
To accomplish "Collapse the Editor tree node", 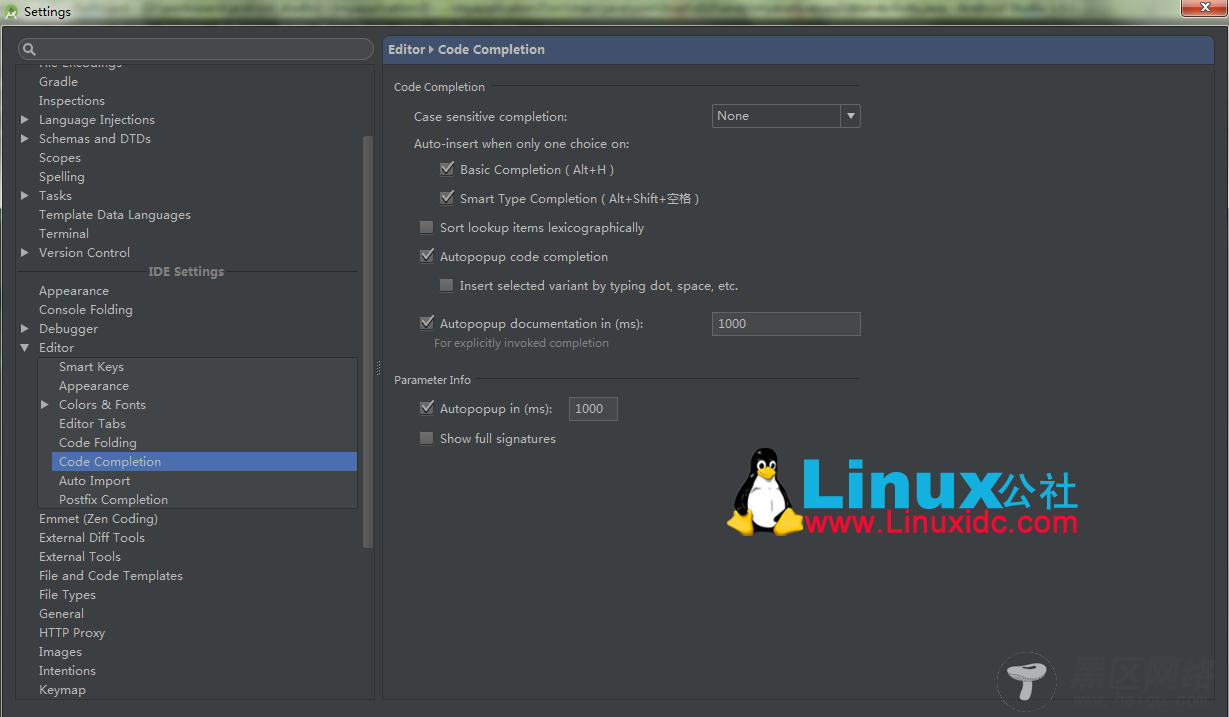I will click(x=25, y=348).
